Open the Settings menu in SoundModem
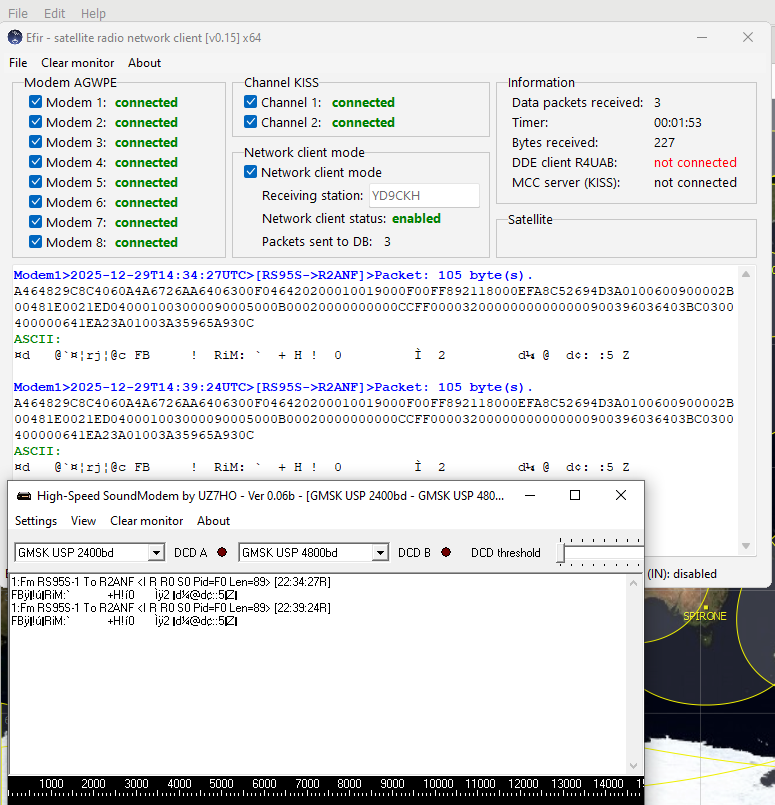775x805 pixels. 36,521
